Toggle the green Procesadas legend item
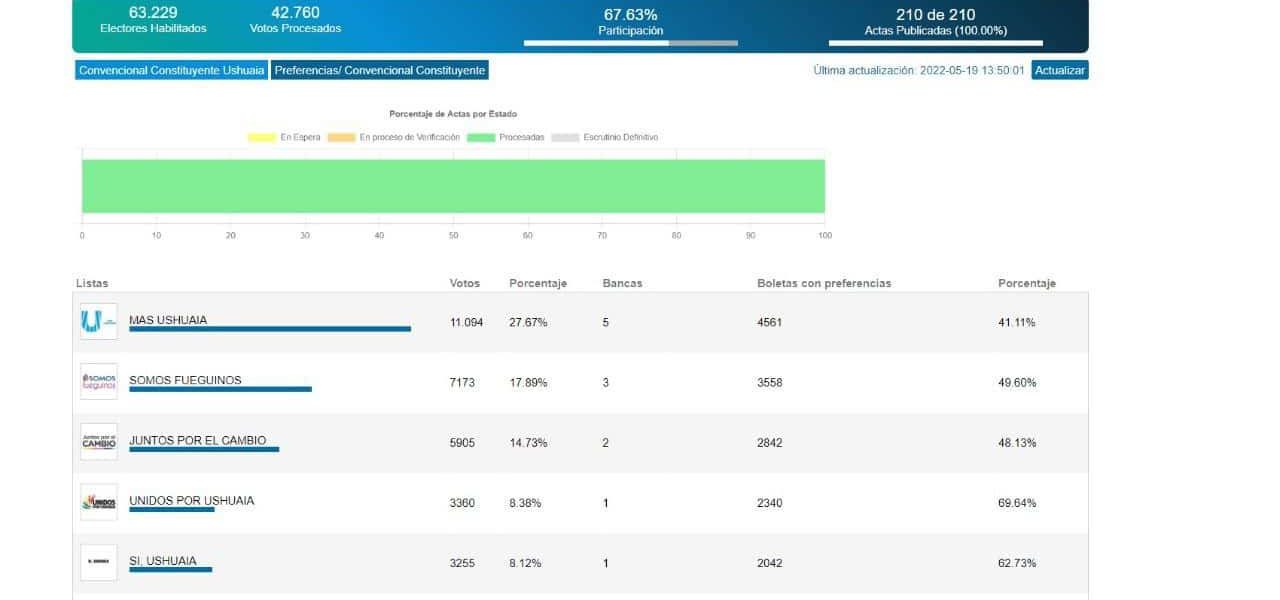The height and width of the screenshot is (600, 1280). point(506,137)
